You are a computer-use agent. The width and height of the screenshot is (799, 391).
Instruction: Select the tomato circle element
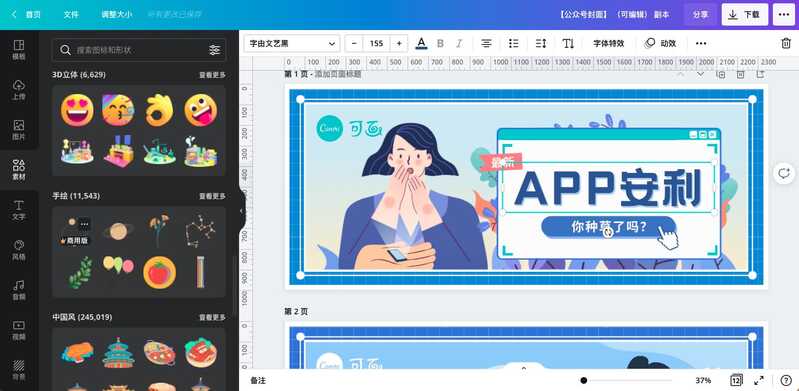[159, 273]
